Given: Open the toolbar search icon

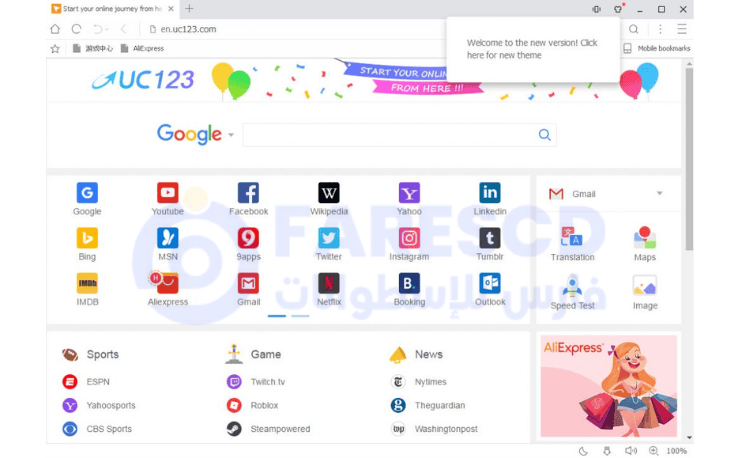Looking at the screenshot, I should pyautogui.click(x=634, y=29).
